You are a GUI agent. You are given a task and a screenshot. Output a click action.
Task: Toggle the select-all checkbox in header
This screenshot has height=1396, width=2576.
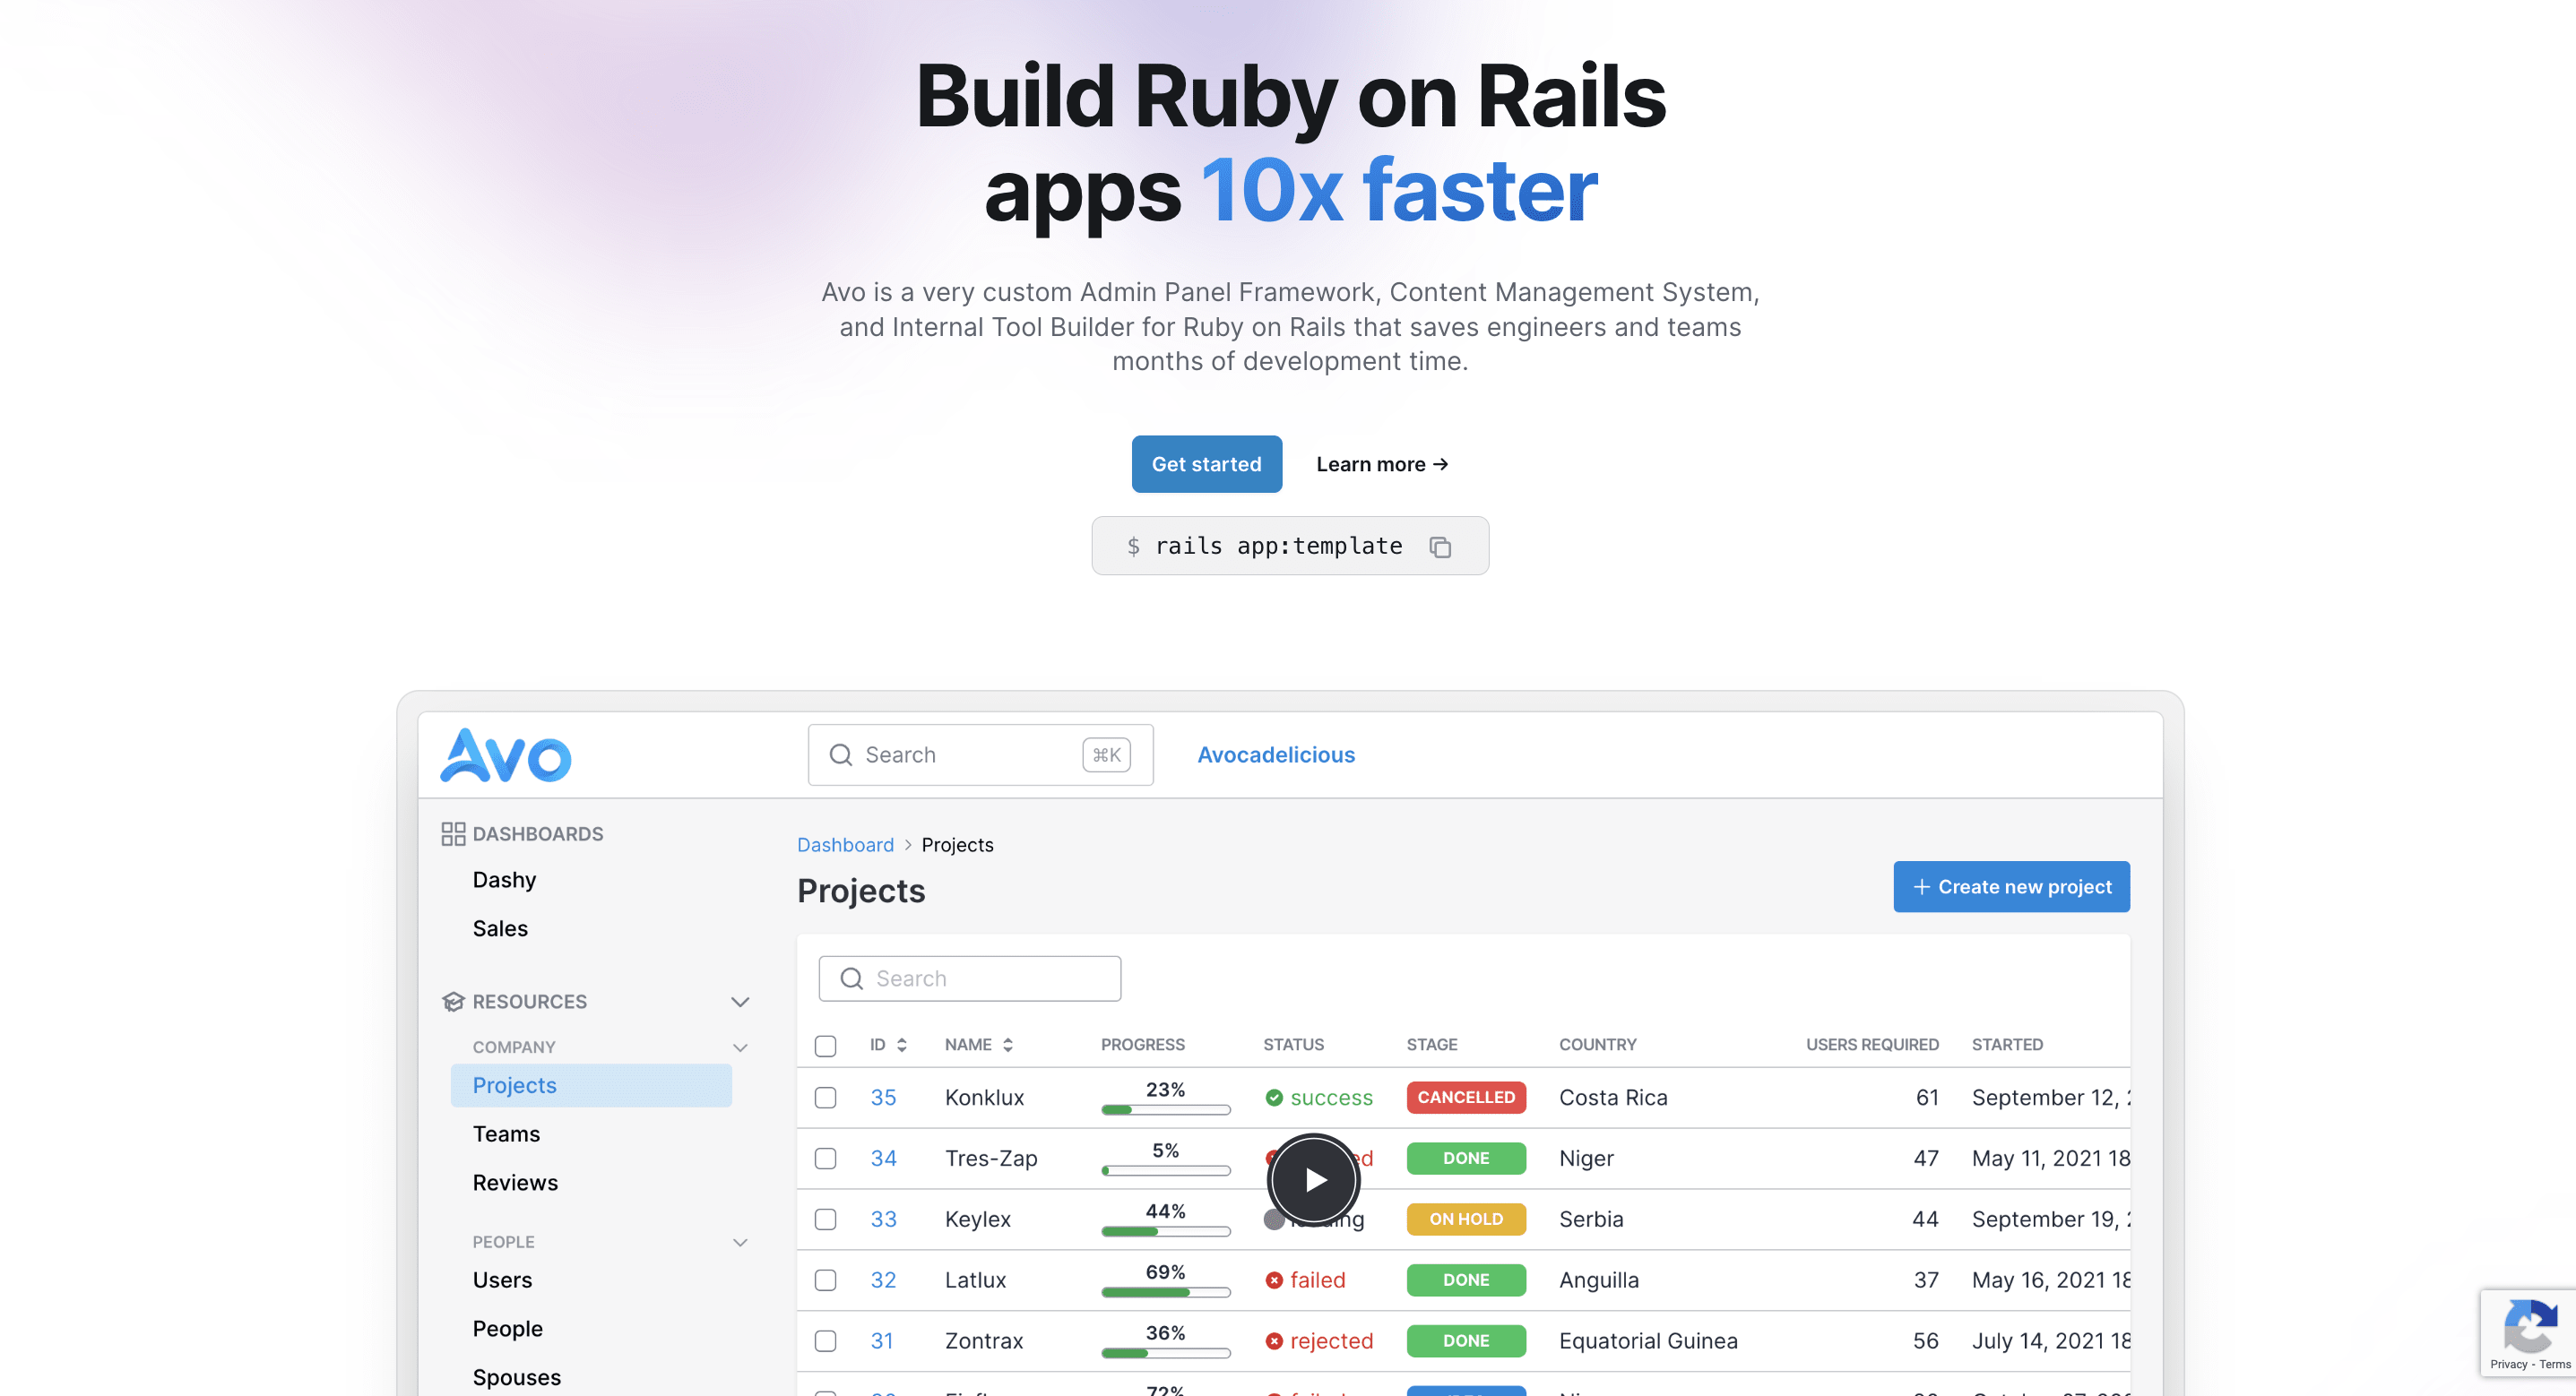826,1046
